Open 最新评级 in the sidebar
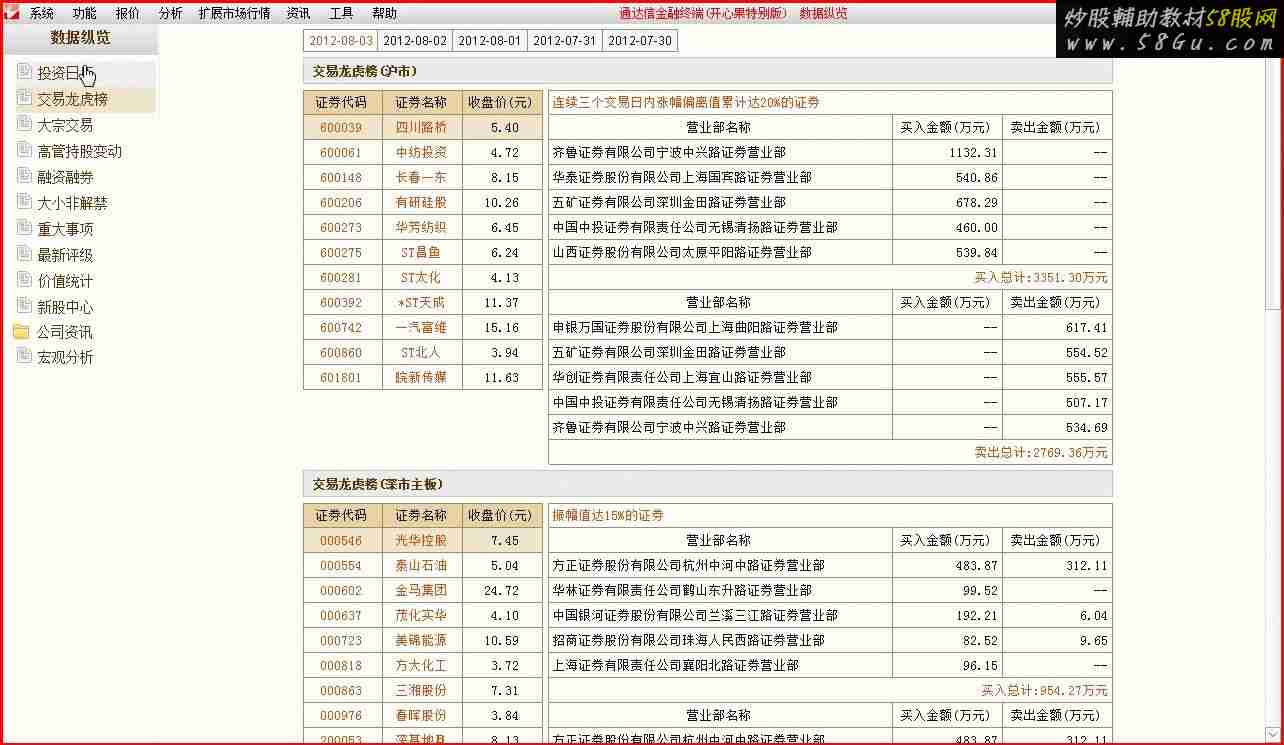 coord(65,255)
